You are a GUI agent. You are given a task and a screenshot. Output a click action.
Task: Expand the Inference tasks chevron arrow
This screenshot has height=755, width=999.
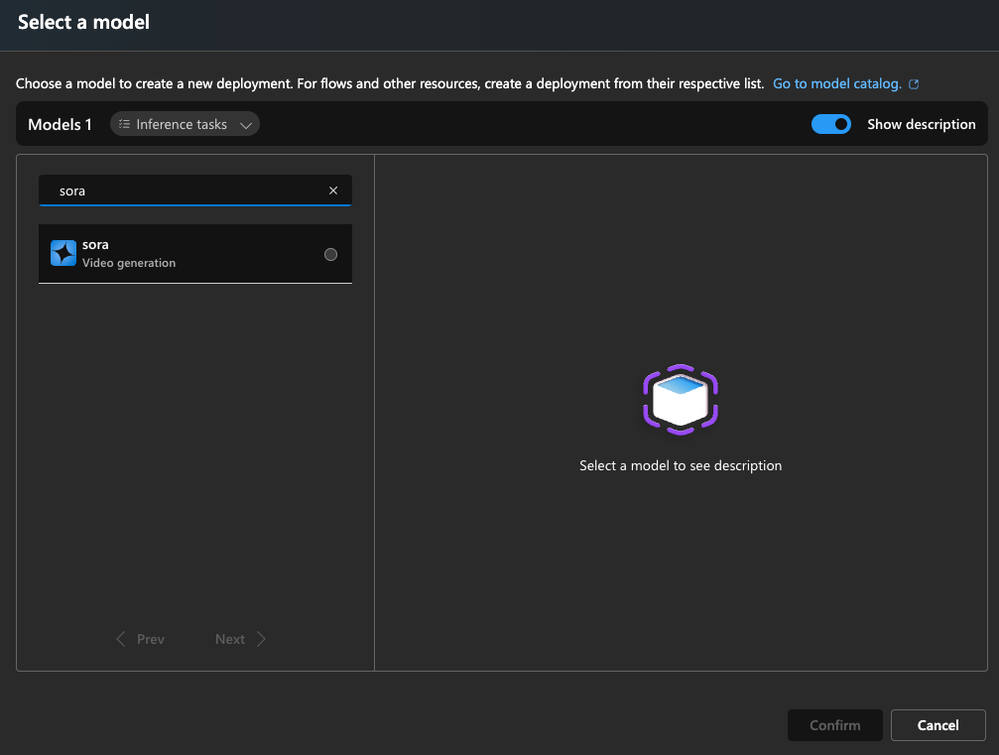(246, 125)
